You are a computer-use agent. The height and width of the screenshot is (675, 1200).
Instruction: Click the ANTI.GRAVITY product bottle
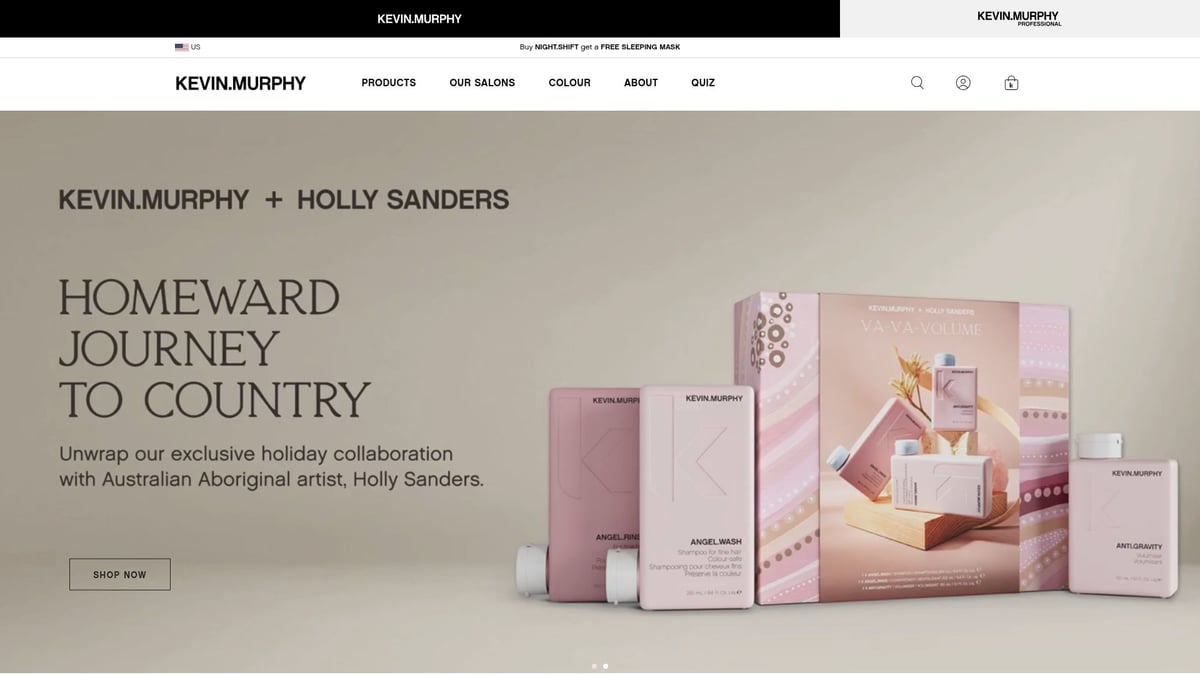tap(1123, 515)
